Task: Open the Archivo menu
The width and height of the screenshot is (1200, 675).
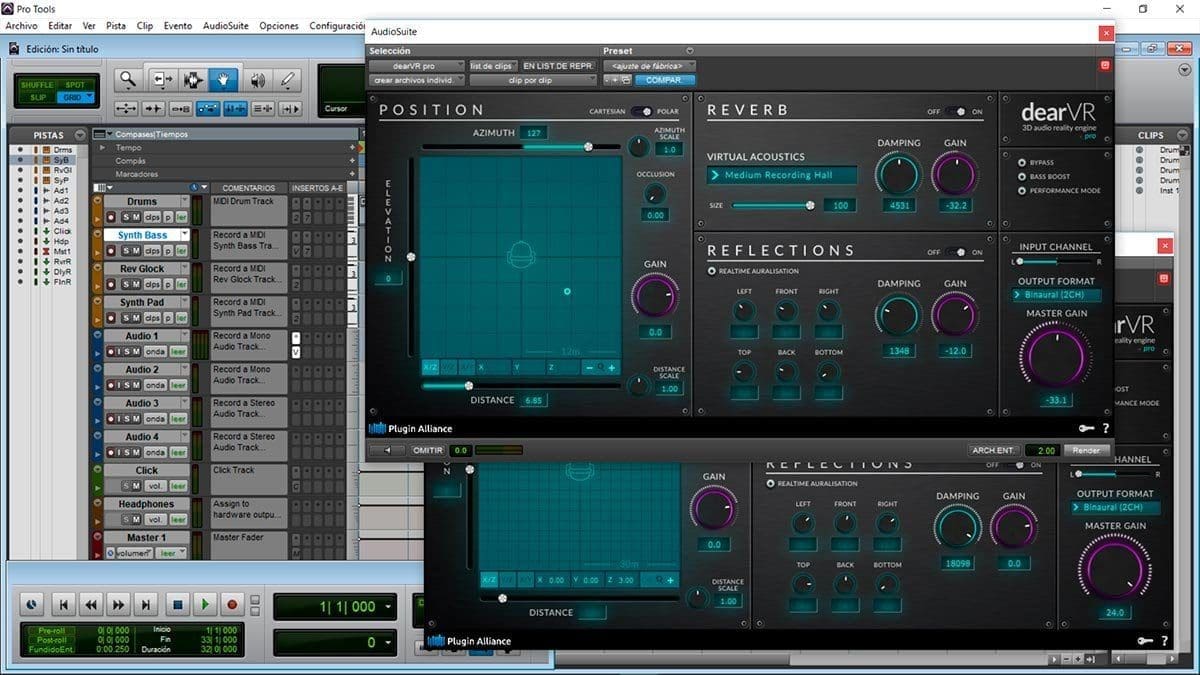Action: (22, 26)
